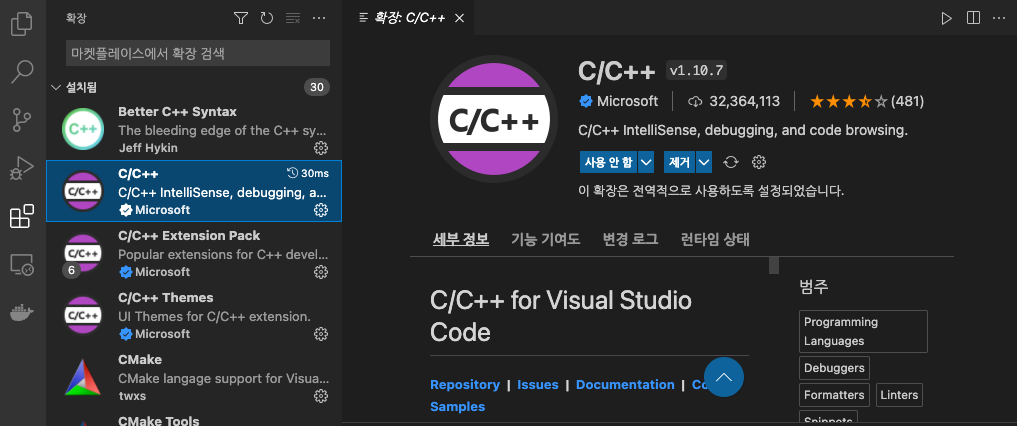Click the 32,364,113 install count

[x=734, y=101]
